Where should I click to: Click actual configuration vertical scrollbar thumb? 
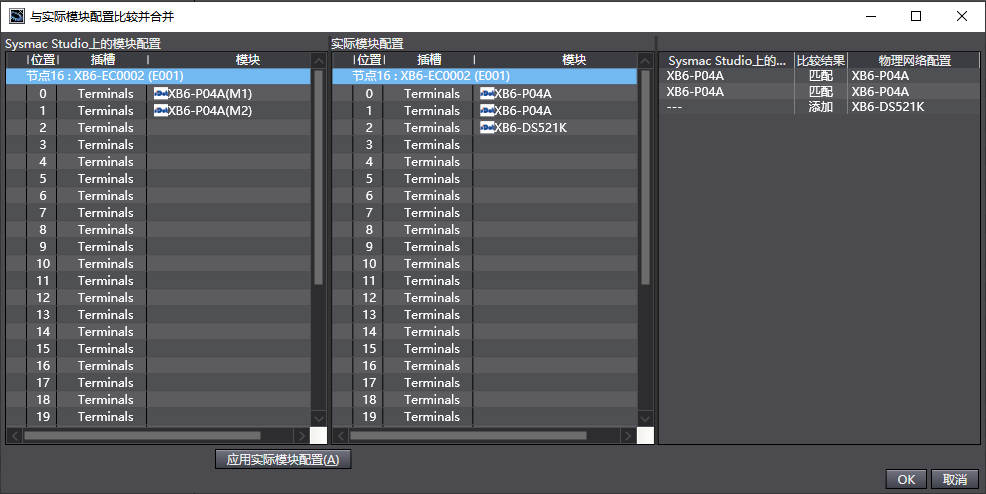point(645,177)
